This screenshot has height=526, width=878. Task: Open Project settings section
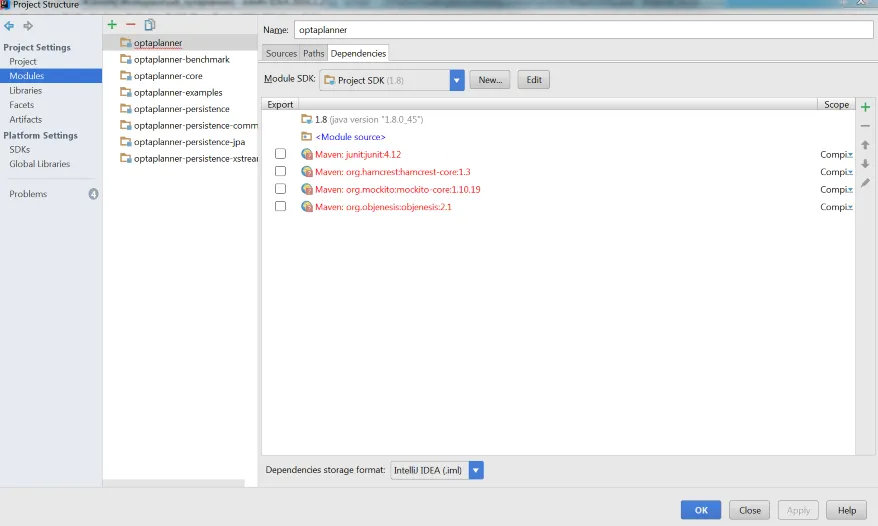tap(22, 62)
